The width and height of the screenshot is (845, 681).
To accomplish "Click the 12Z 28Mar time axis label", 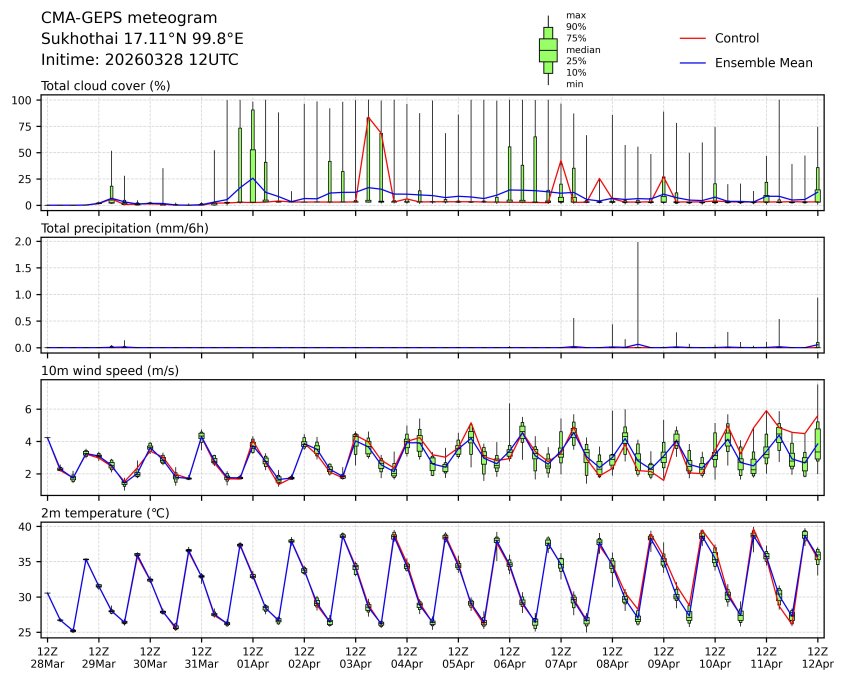I will pyautogui.click(x=47, y=656).
